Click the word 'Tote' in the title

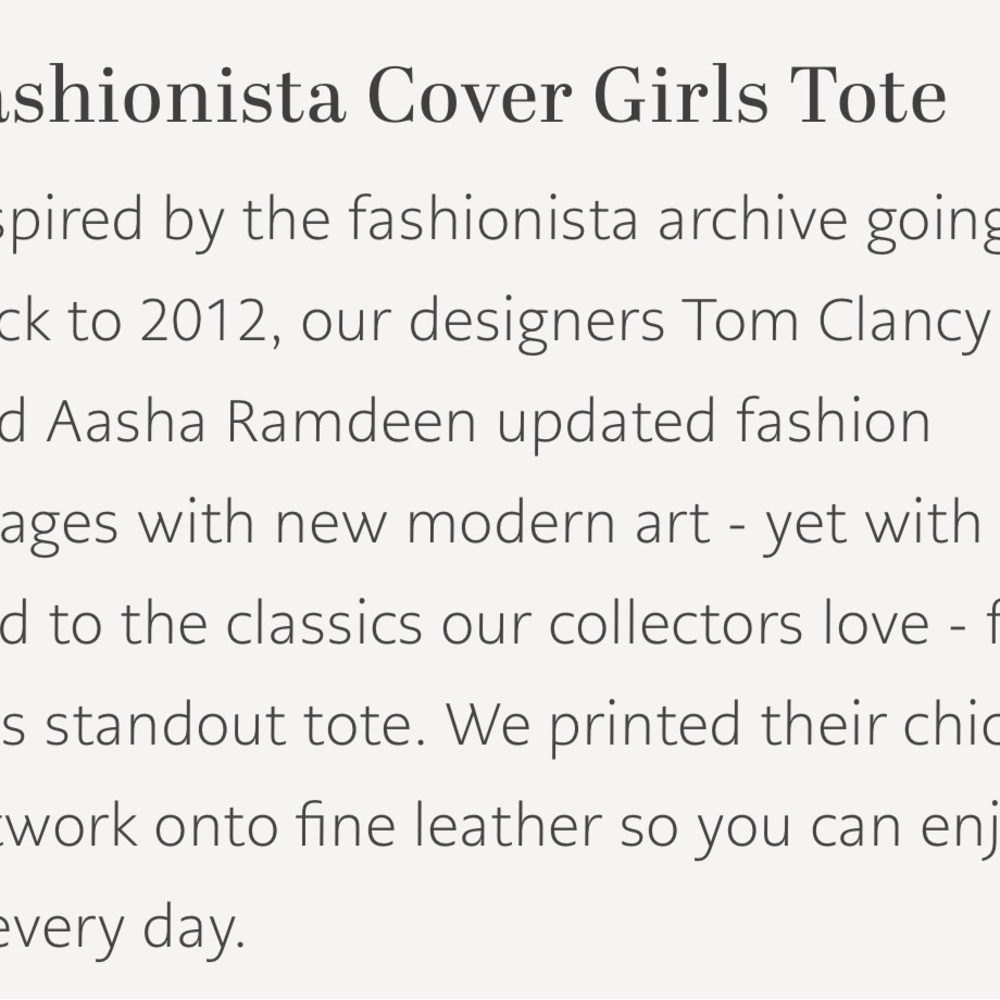click(868, 94)
